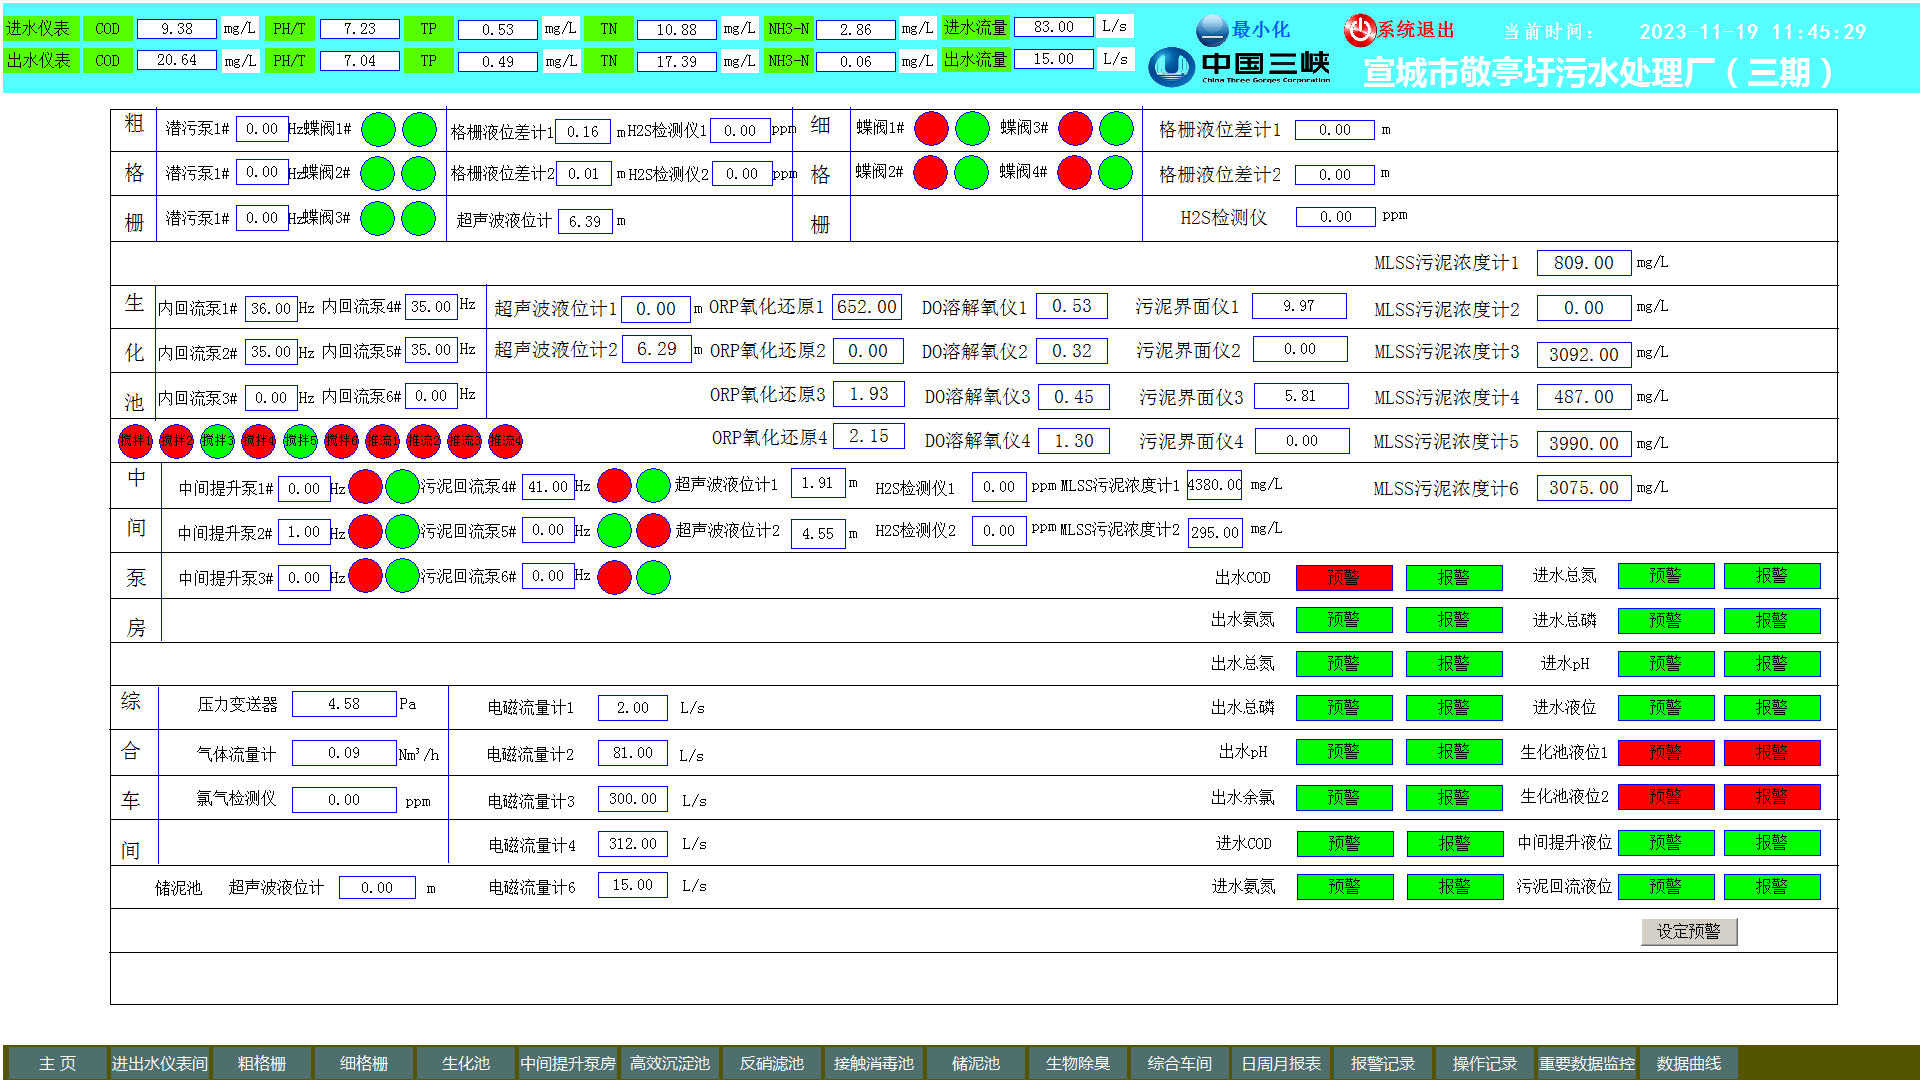Toggle red indicator next to 细格栅 蝶阀1#
Image resolution: width=1920 pixels, height=1080 pixels.
(x=930, y=129)
